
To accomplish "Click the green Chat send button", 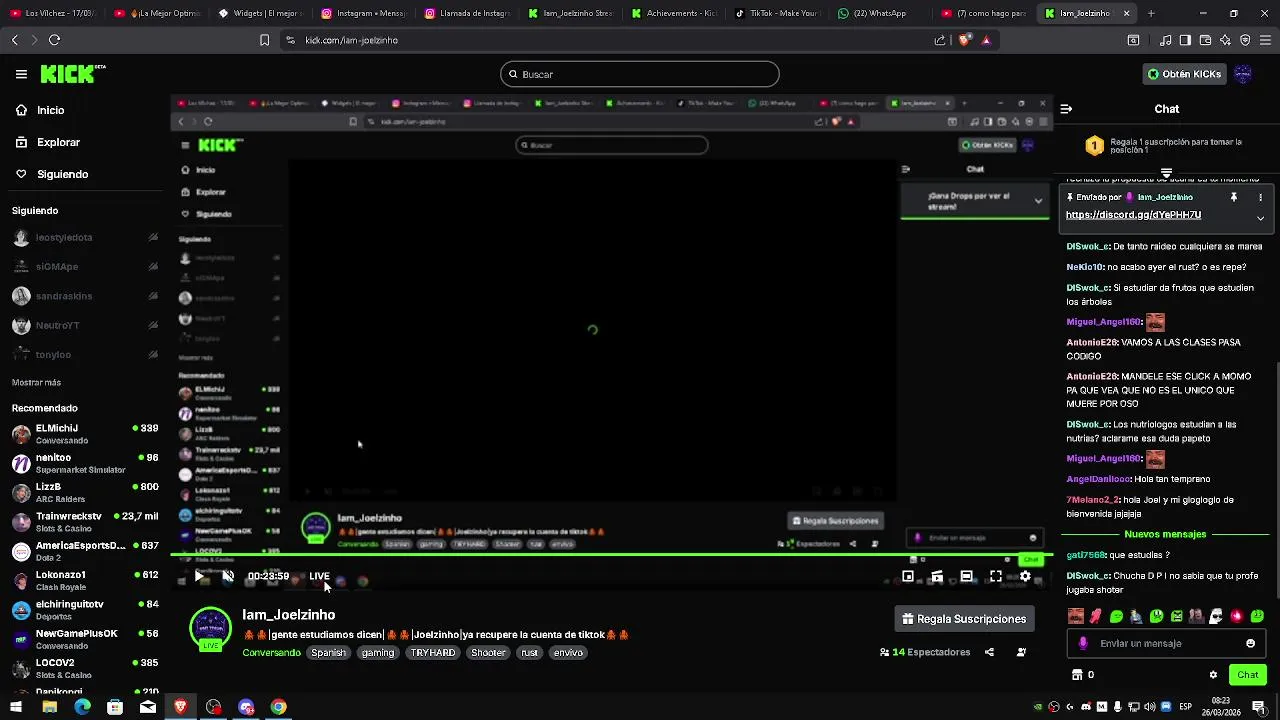I will point(1247,675).
